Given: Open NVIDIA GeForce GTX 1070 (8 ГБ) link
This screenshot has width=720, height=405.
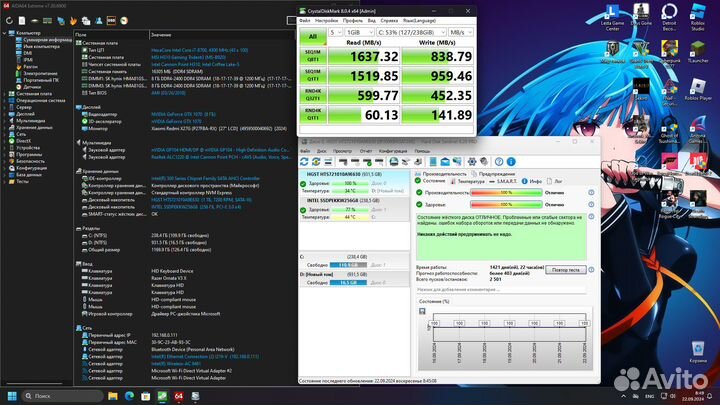Looking at the screenshot, I should tap(183, 114).
